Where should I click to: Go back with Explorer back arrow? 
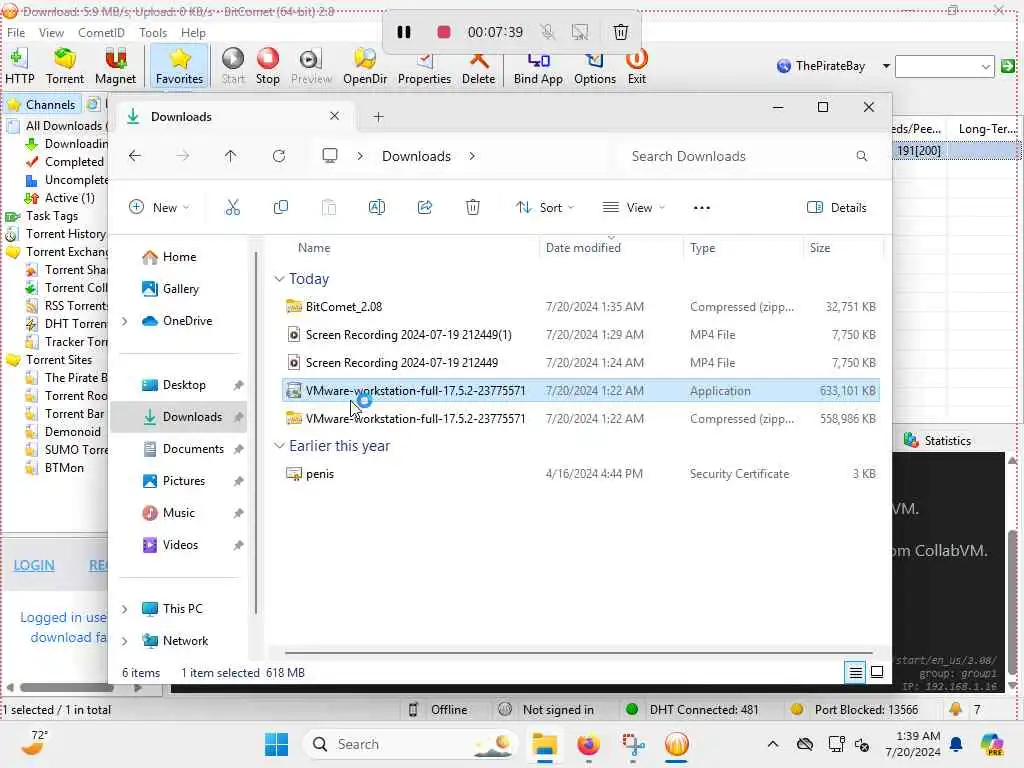click(135, 156)
